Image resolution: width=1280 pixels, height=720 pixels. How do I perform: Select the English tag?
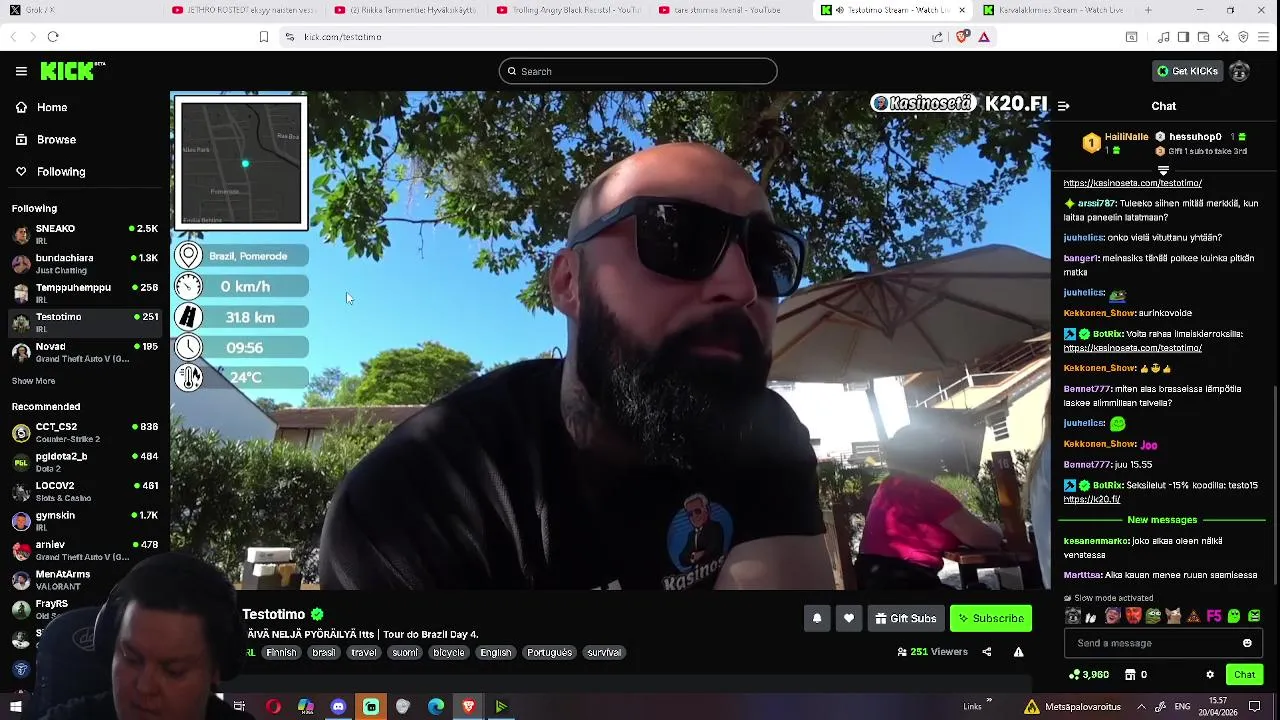pyautogui.click(x=496, y=652)
